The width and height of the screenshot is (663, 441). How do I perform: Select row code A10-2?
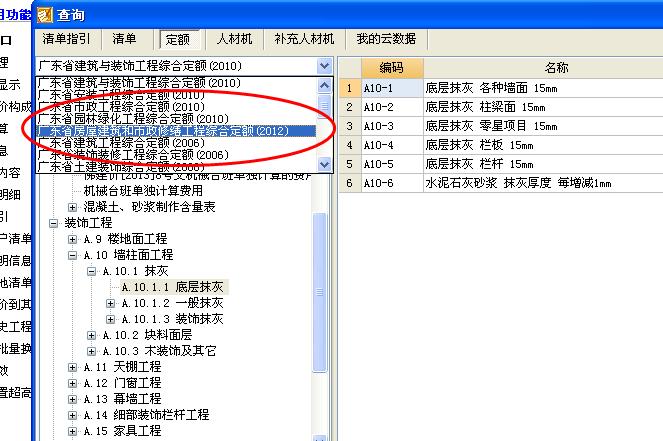(392, 107)
